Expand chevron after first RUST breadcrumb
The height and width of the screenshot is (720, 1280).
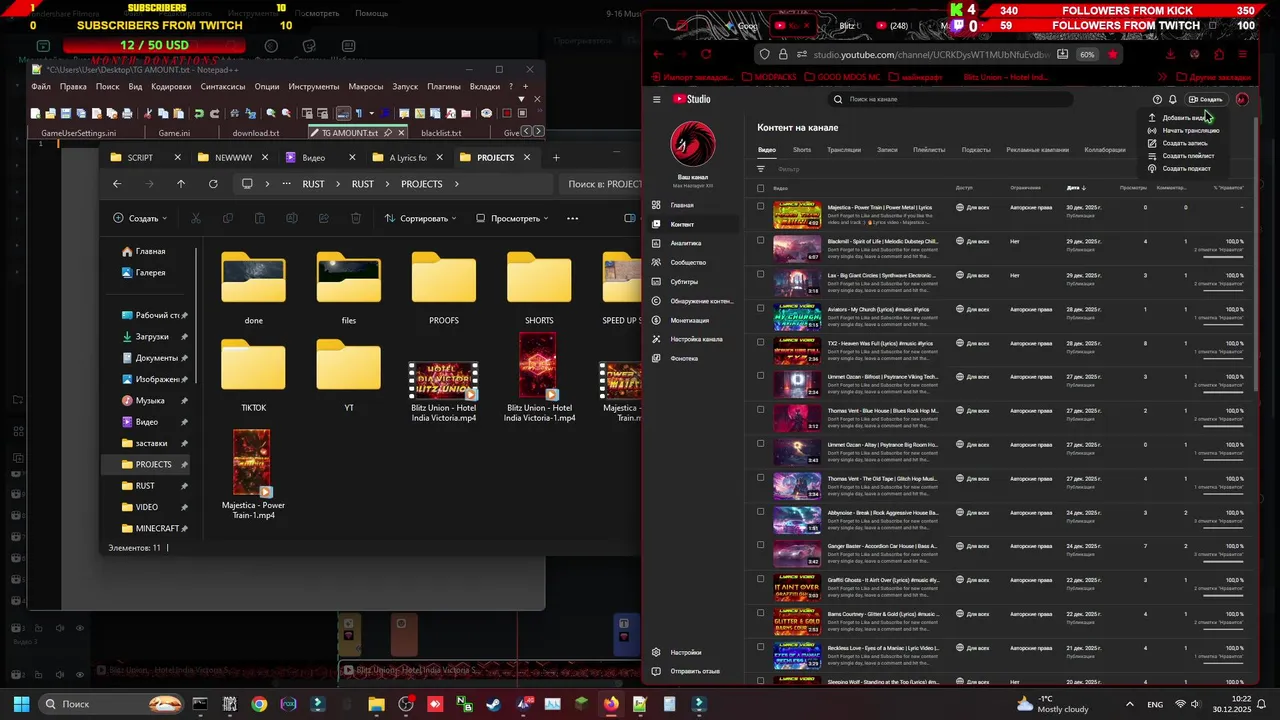point(338,184)
